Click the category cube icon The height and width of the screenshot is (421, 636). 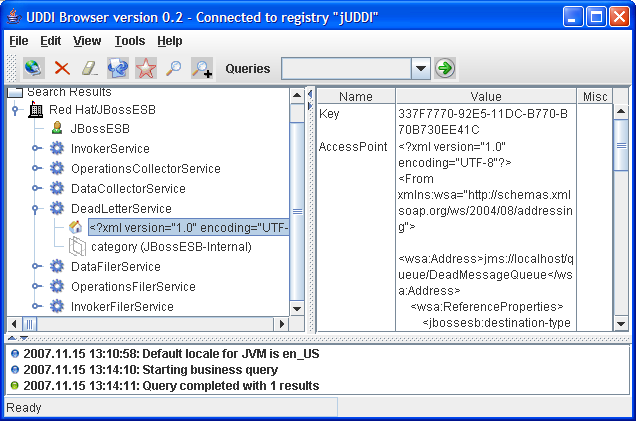(x=77, y=247)
